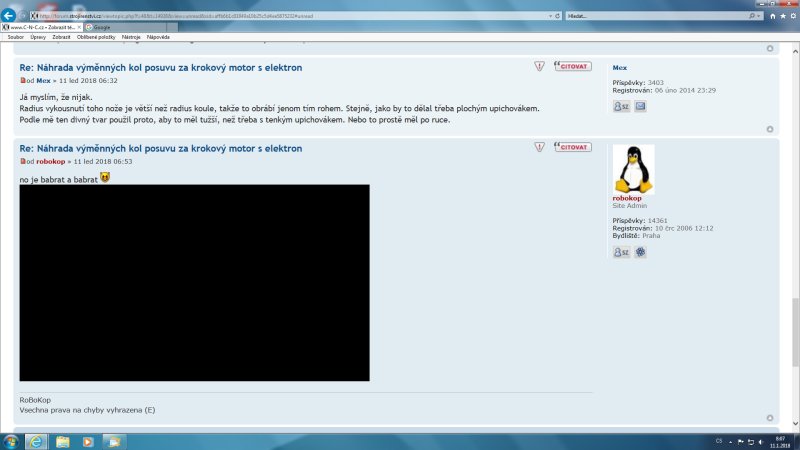This screenshot has height=450, width=800.
Task: Report Mex's post with the exclamation icon
Action: tap(539, 66)
